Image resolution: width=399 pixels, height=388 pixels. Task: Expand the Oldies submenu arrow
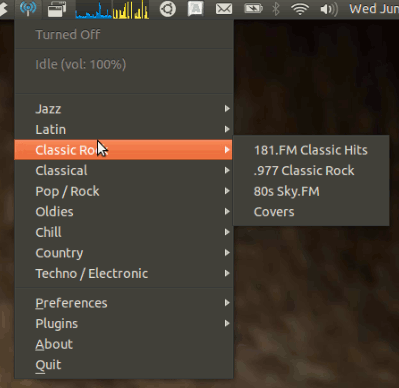227,211
